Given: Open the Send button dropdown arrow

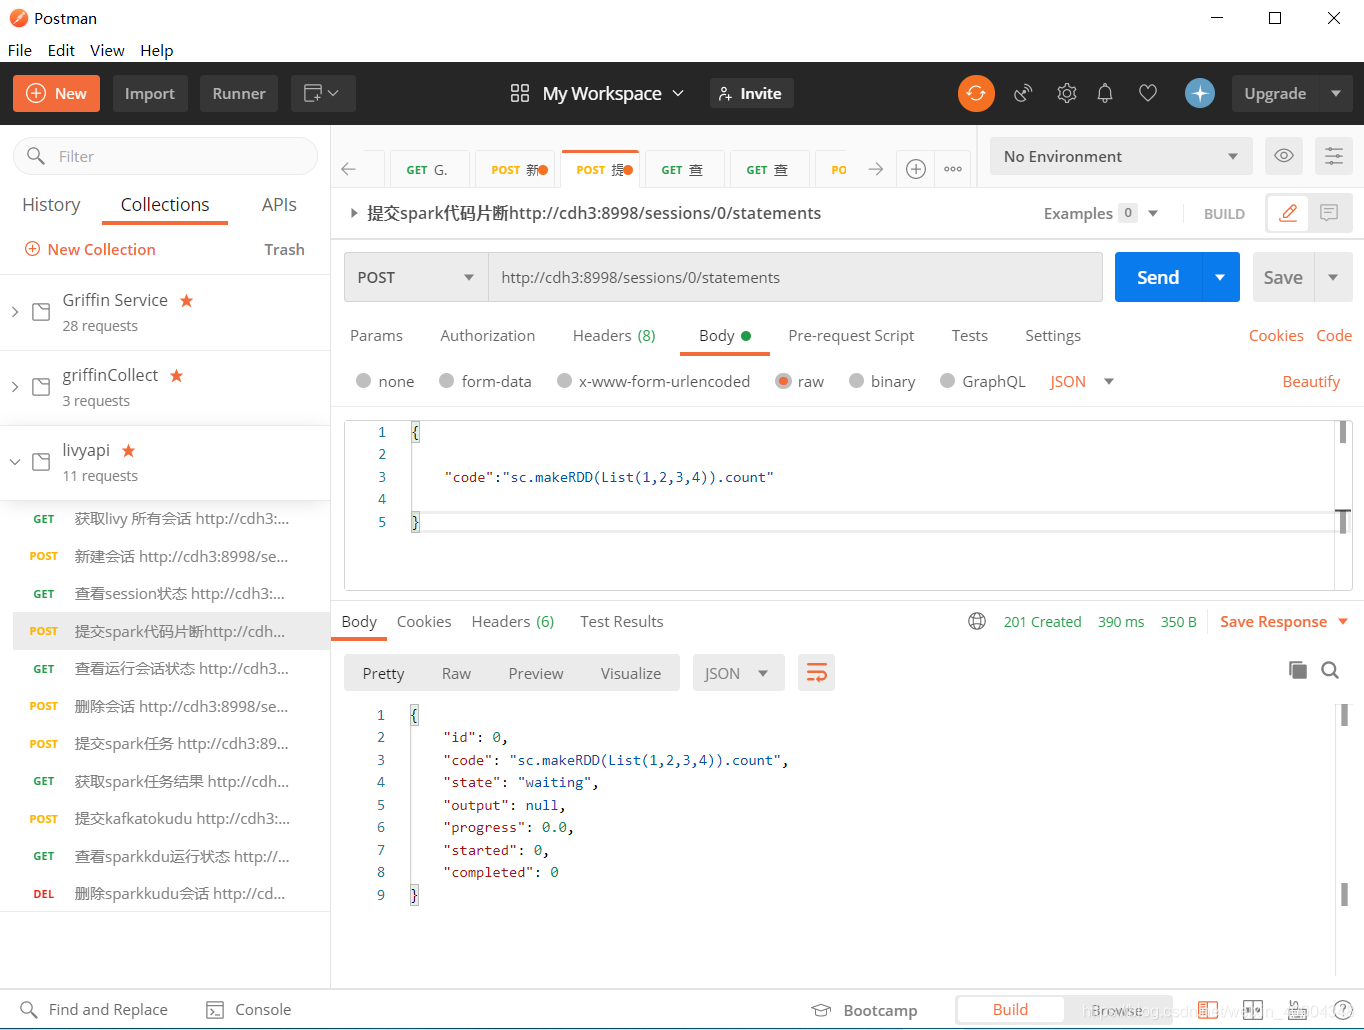Looking at the screenshot, I should click(1220, 277).
